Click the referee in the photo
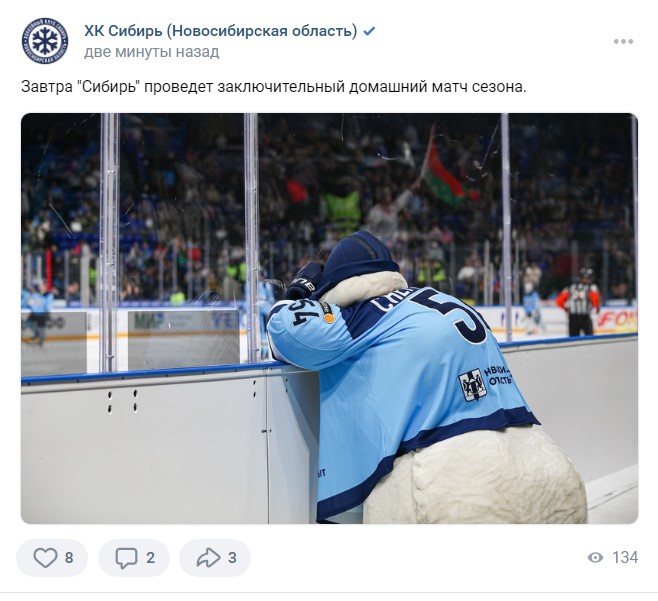The width and height of the screenshot is (658, 601). (x=580, y=301)
